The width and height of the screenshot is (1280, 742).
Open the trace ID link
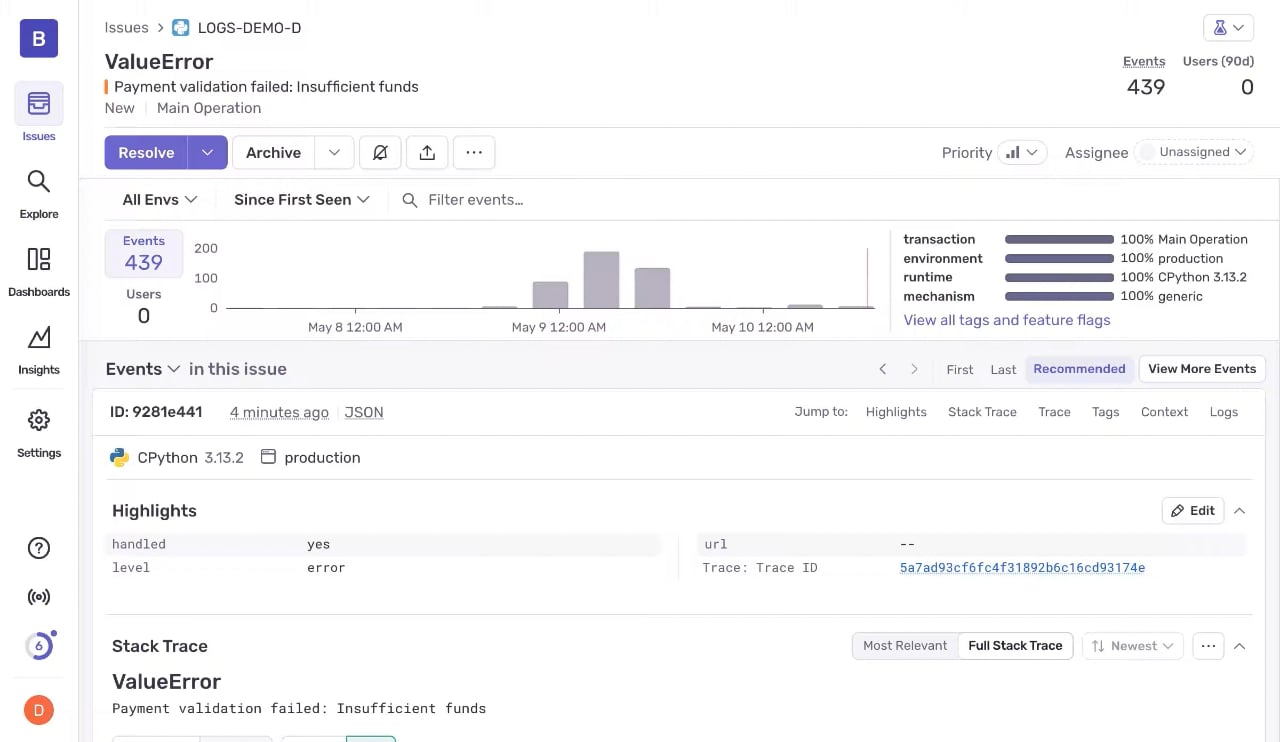(1022, 568)
